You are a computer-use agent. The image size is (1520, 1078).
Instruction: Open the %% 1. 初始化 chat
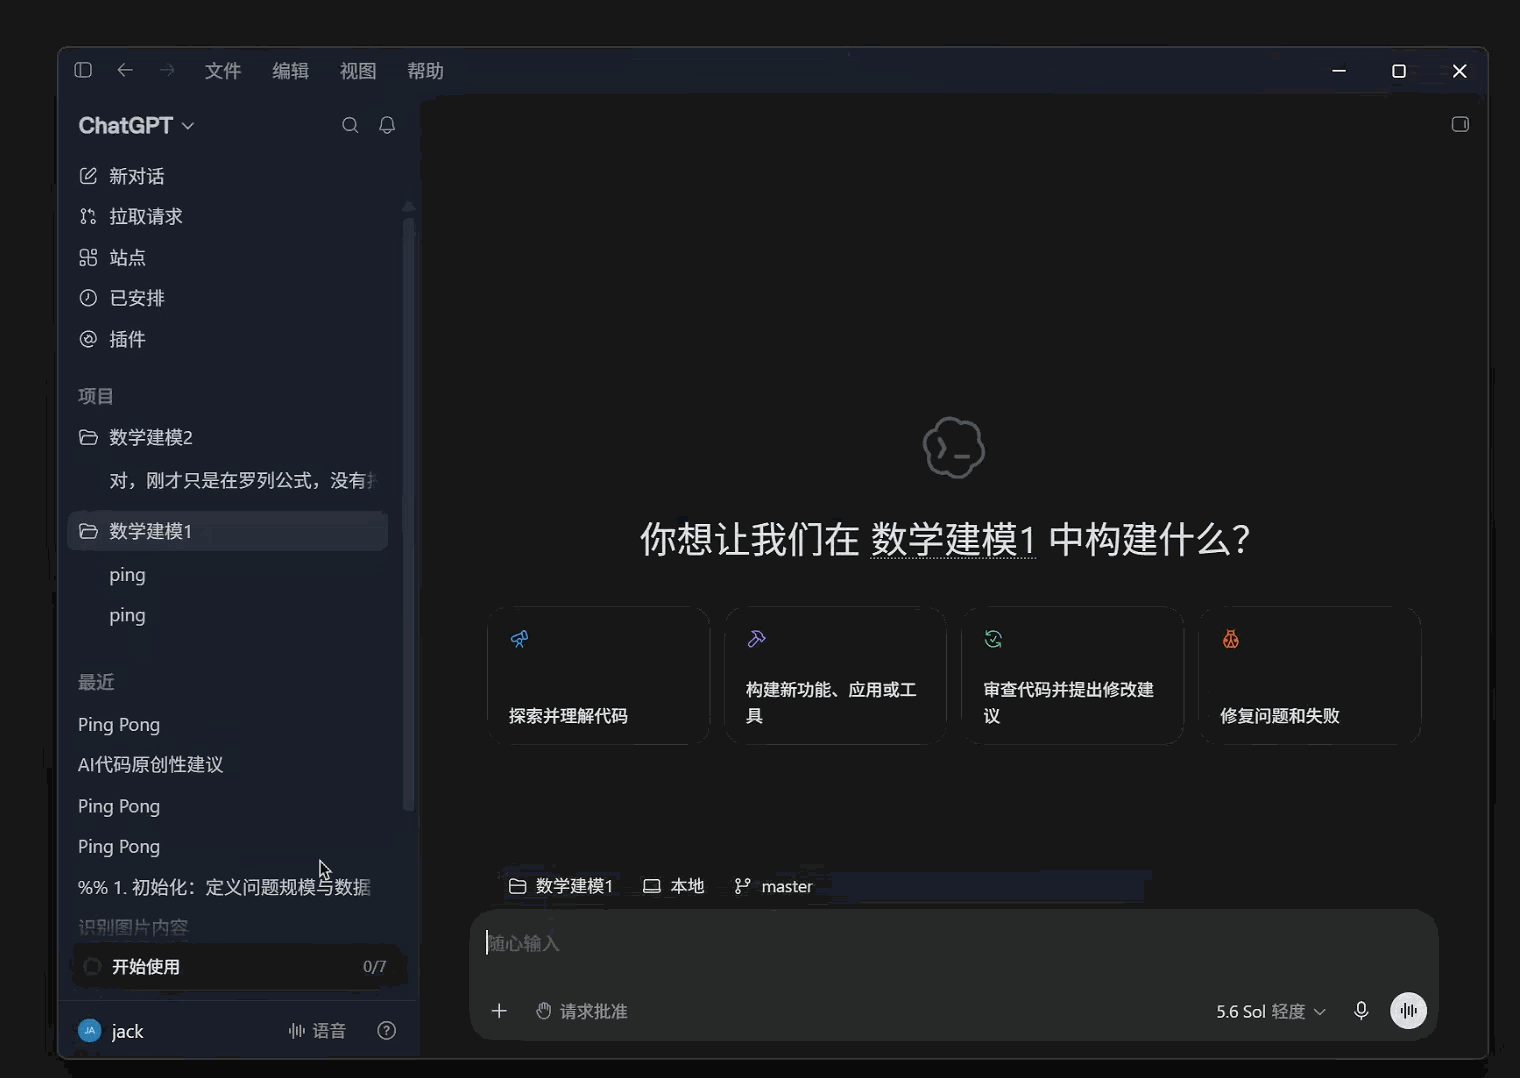click(x=228, y=887)
